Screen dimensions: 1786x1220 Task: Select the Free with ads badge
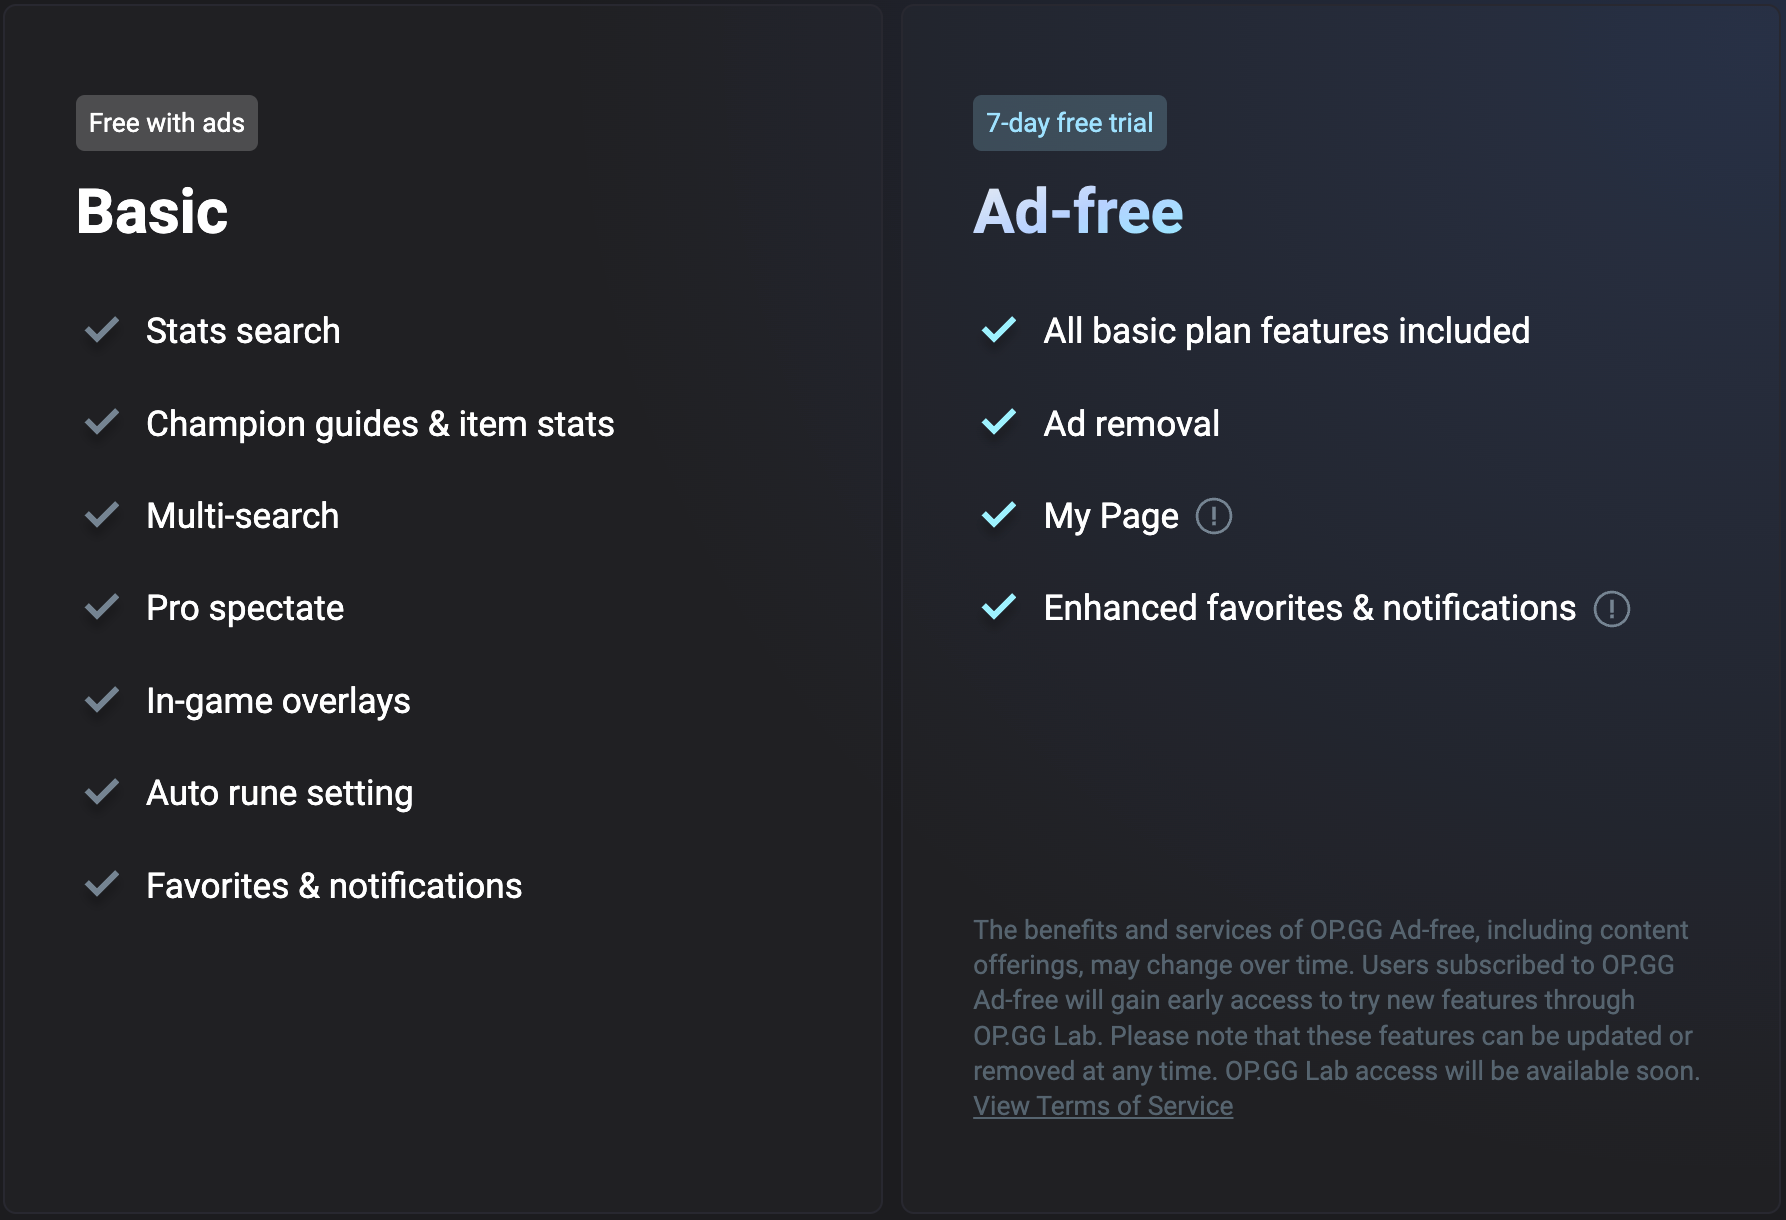[x=167, y=123]
